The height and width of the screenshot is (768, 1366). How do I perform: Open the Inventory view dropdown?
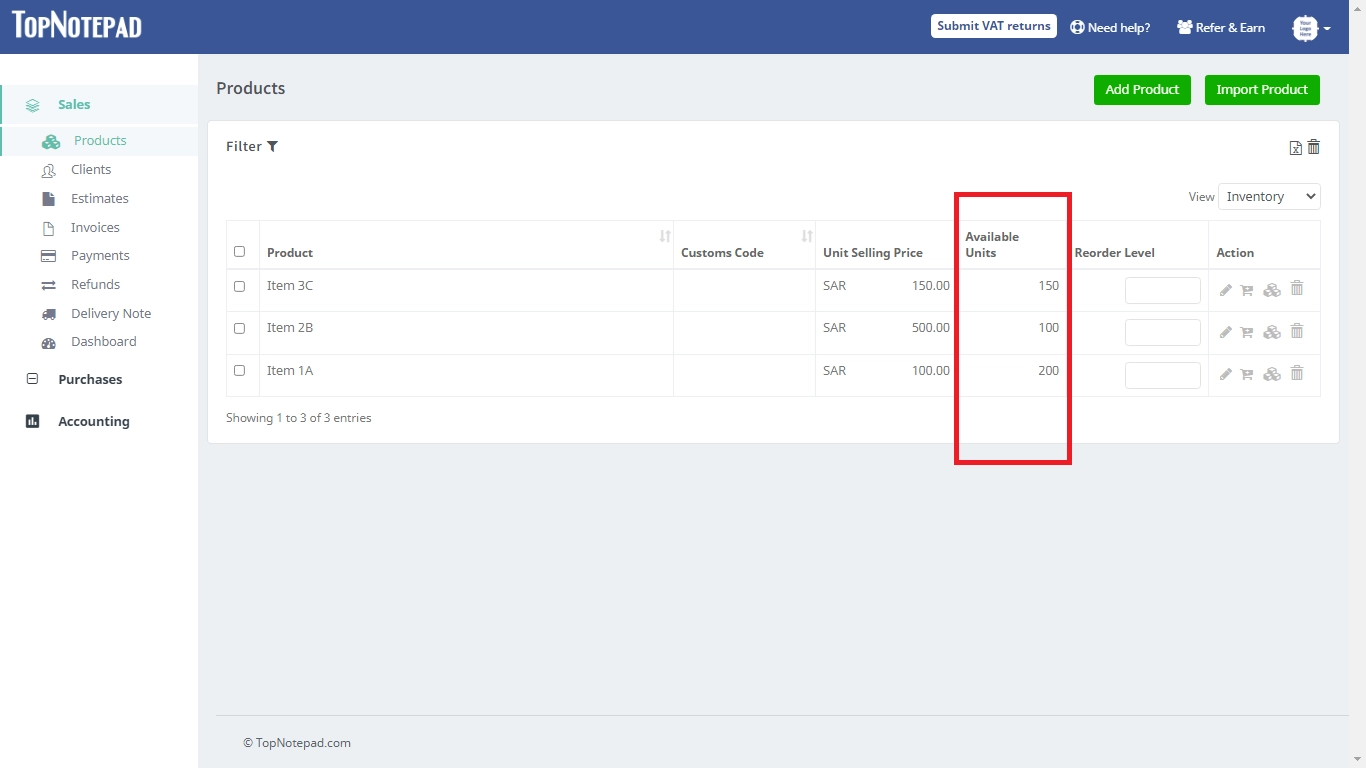[1268, 196]
